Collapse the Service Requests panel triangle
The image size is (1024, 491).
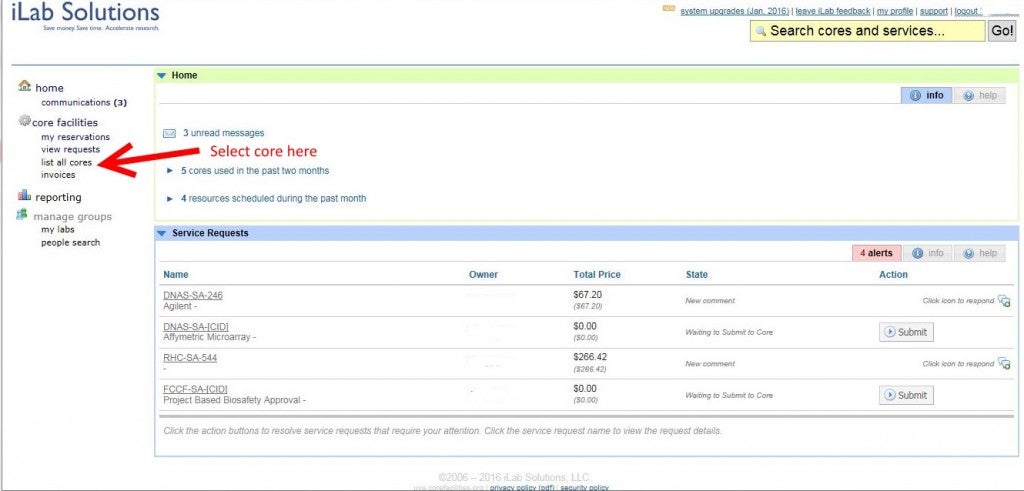click(162, 233)
